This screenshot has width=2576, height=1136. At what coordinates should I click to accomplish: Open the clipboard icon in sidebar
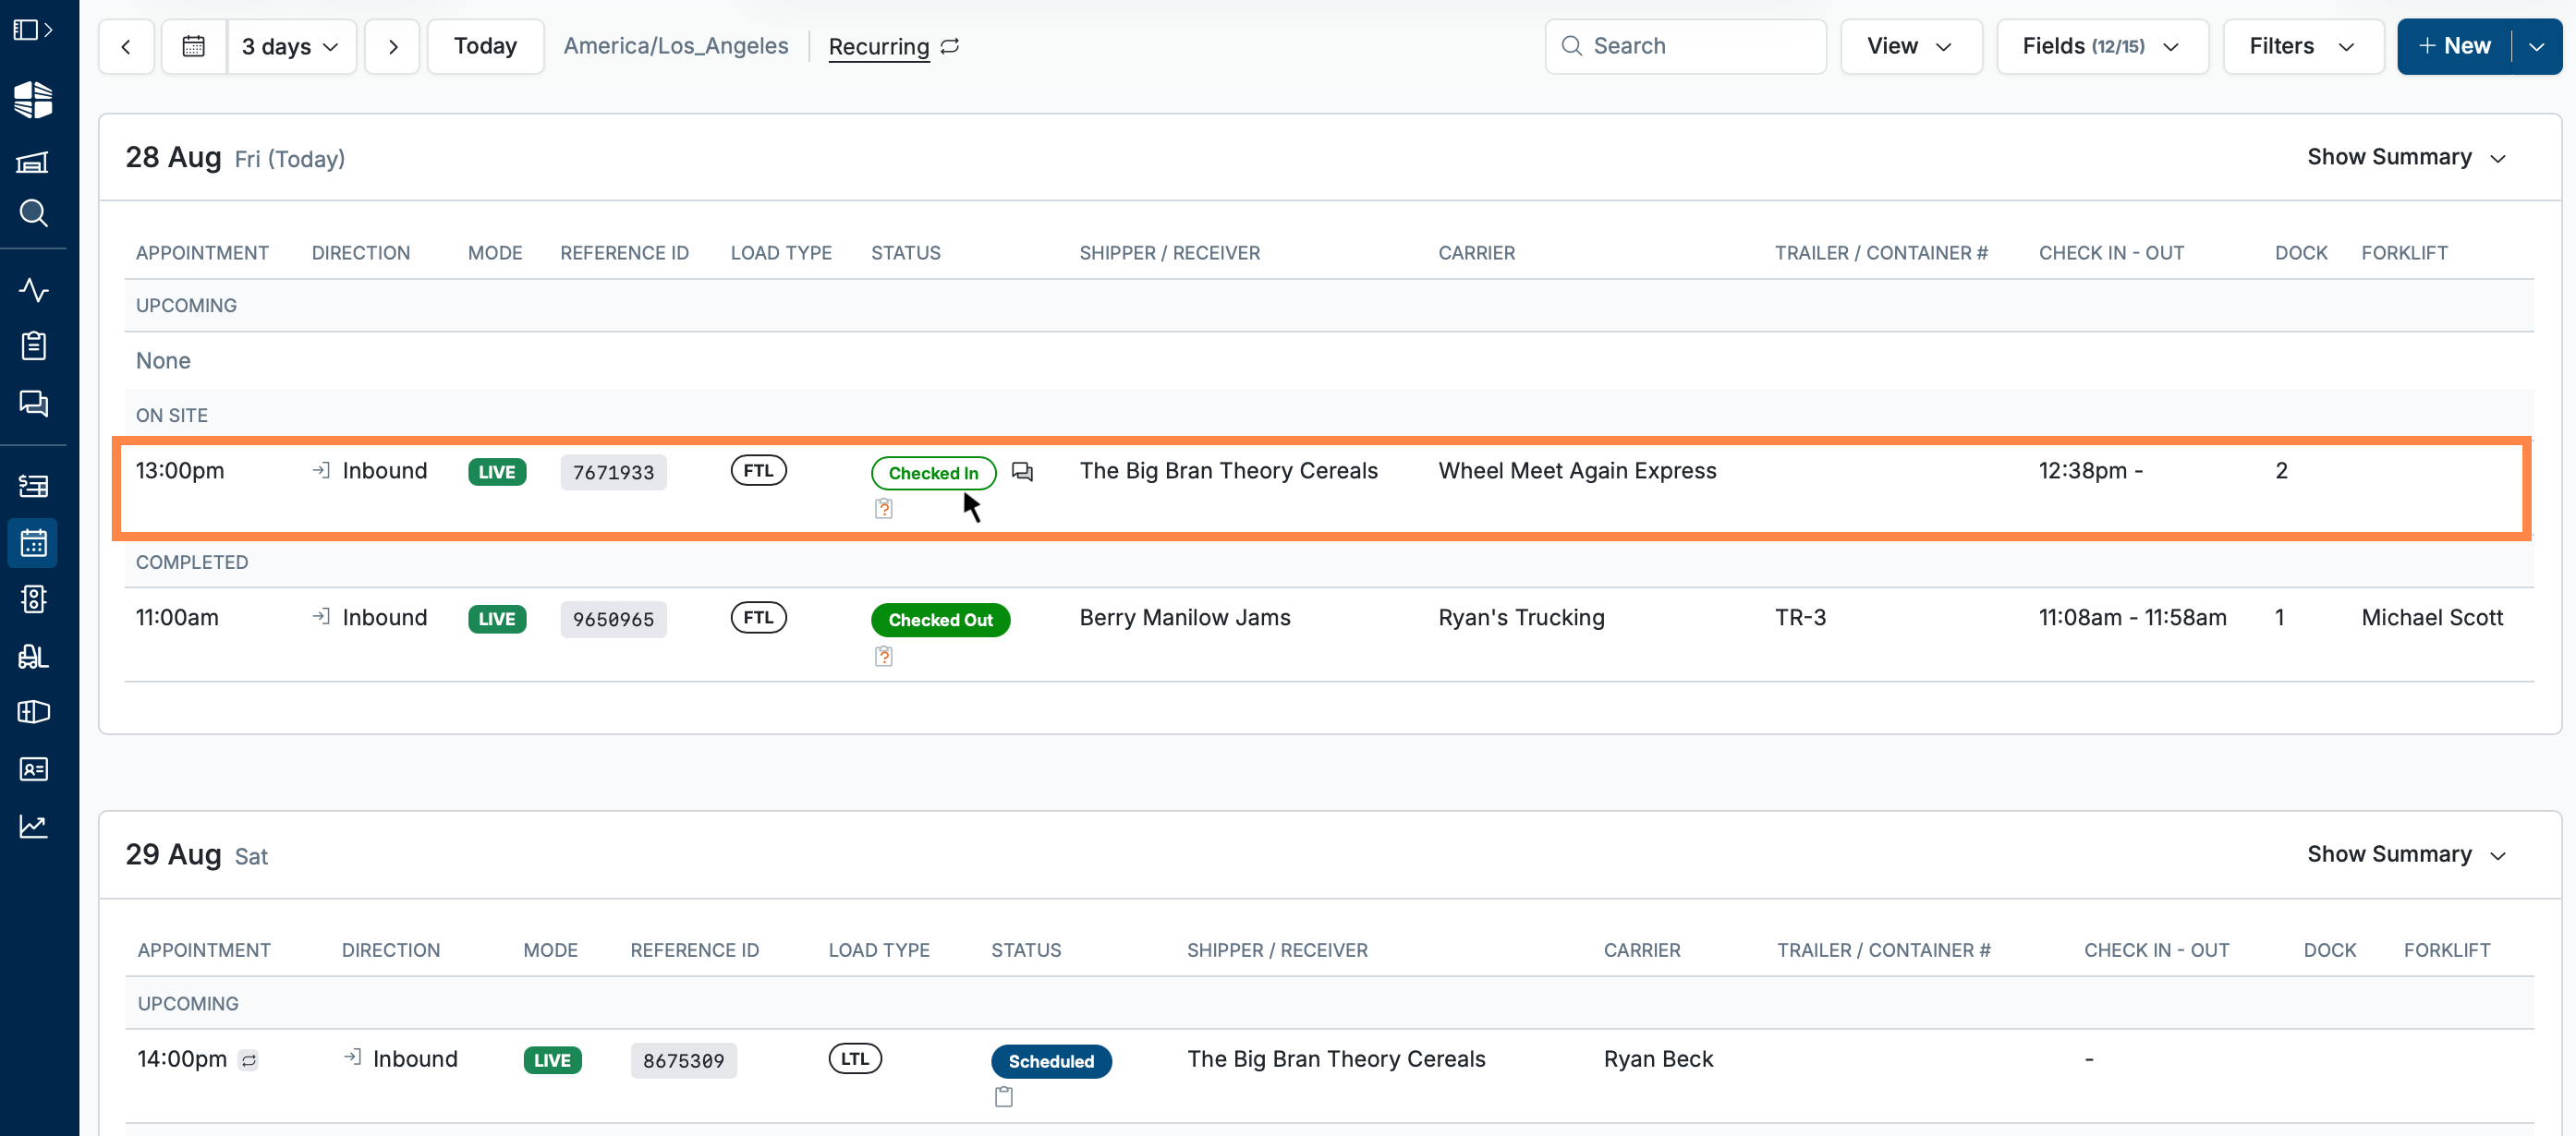pyautogui.click(x=33, y=346)
